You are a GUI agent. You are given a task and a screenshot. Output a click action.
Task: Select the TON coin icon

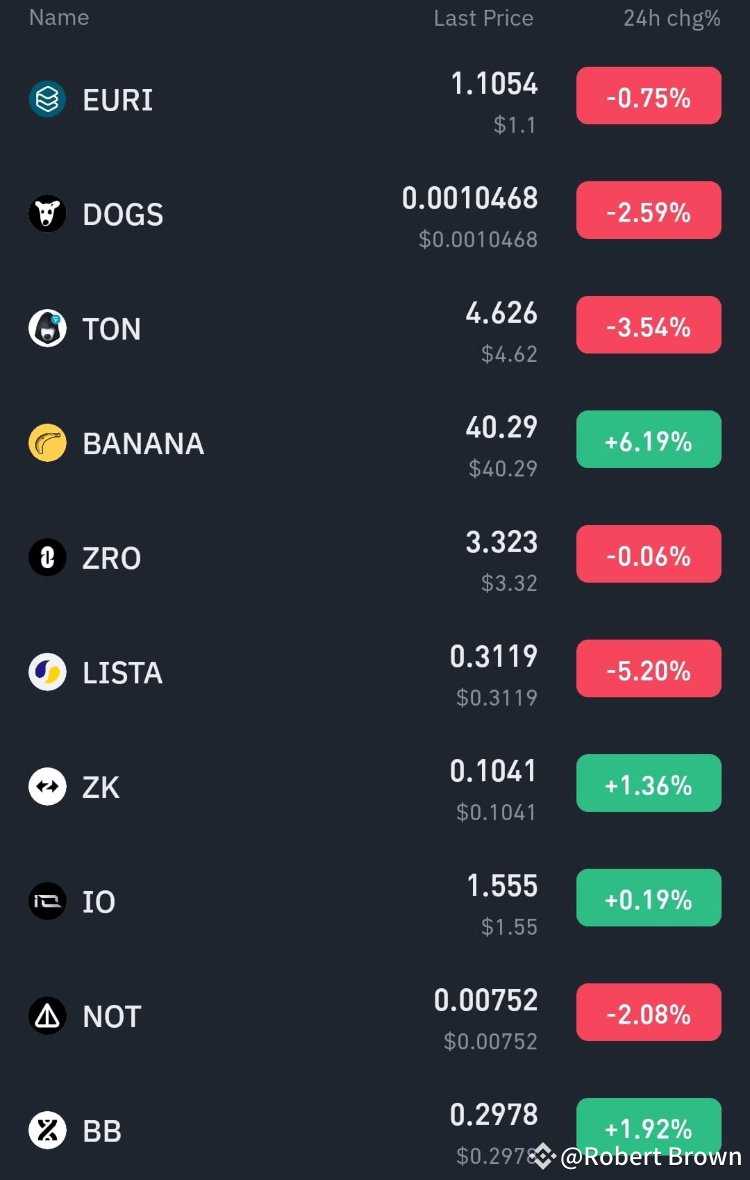coord(47,328)
